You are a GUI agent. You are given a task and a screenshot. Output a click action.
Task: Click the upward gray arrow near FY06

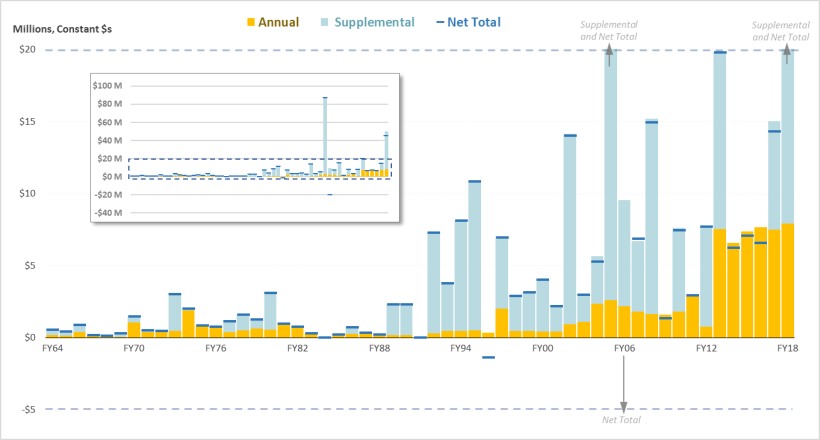(x=609, y=54)
